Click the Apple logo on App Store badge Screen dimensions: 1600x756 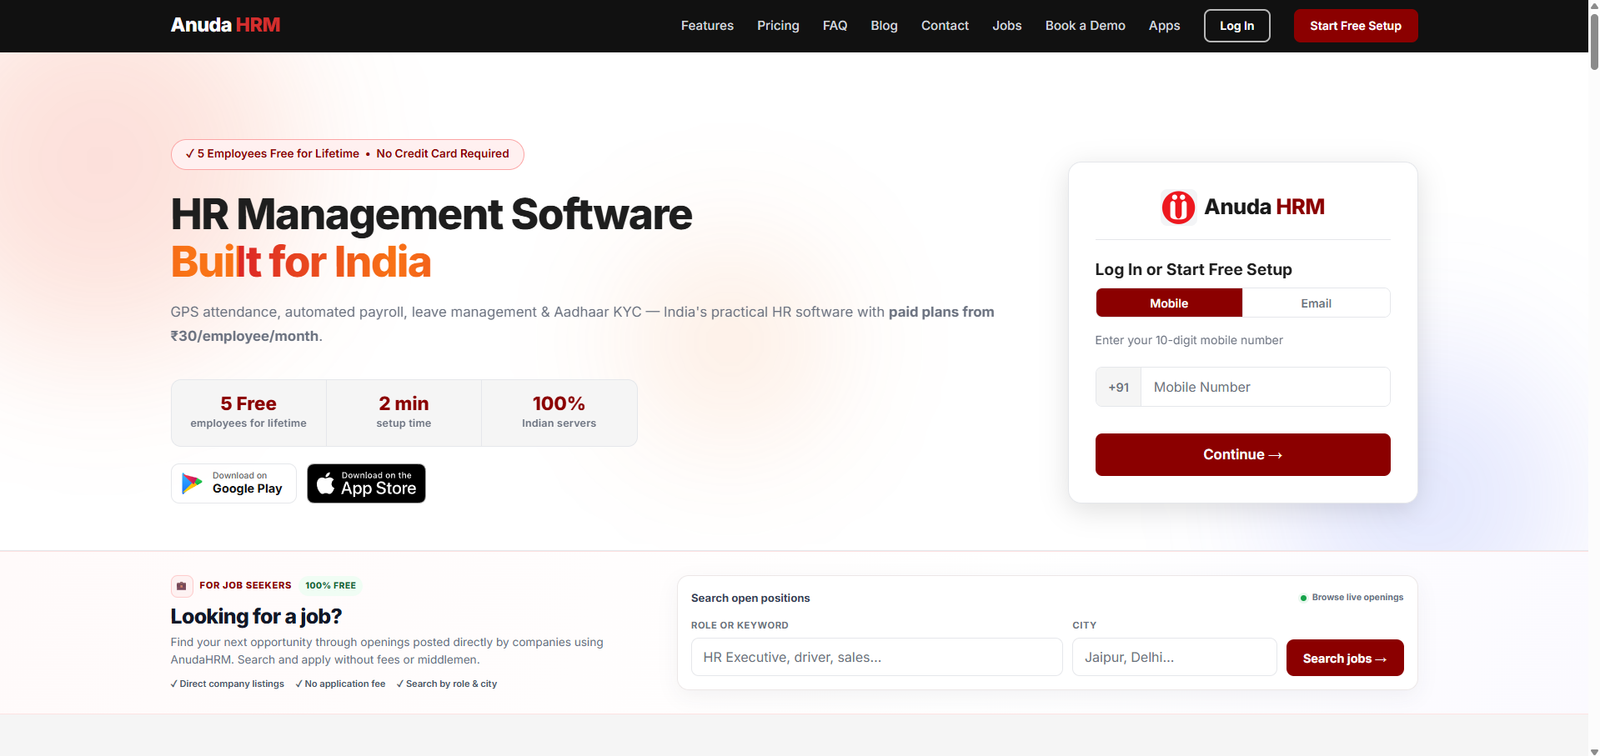(325, 484)
